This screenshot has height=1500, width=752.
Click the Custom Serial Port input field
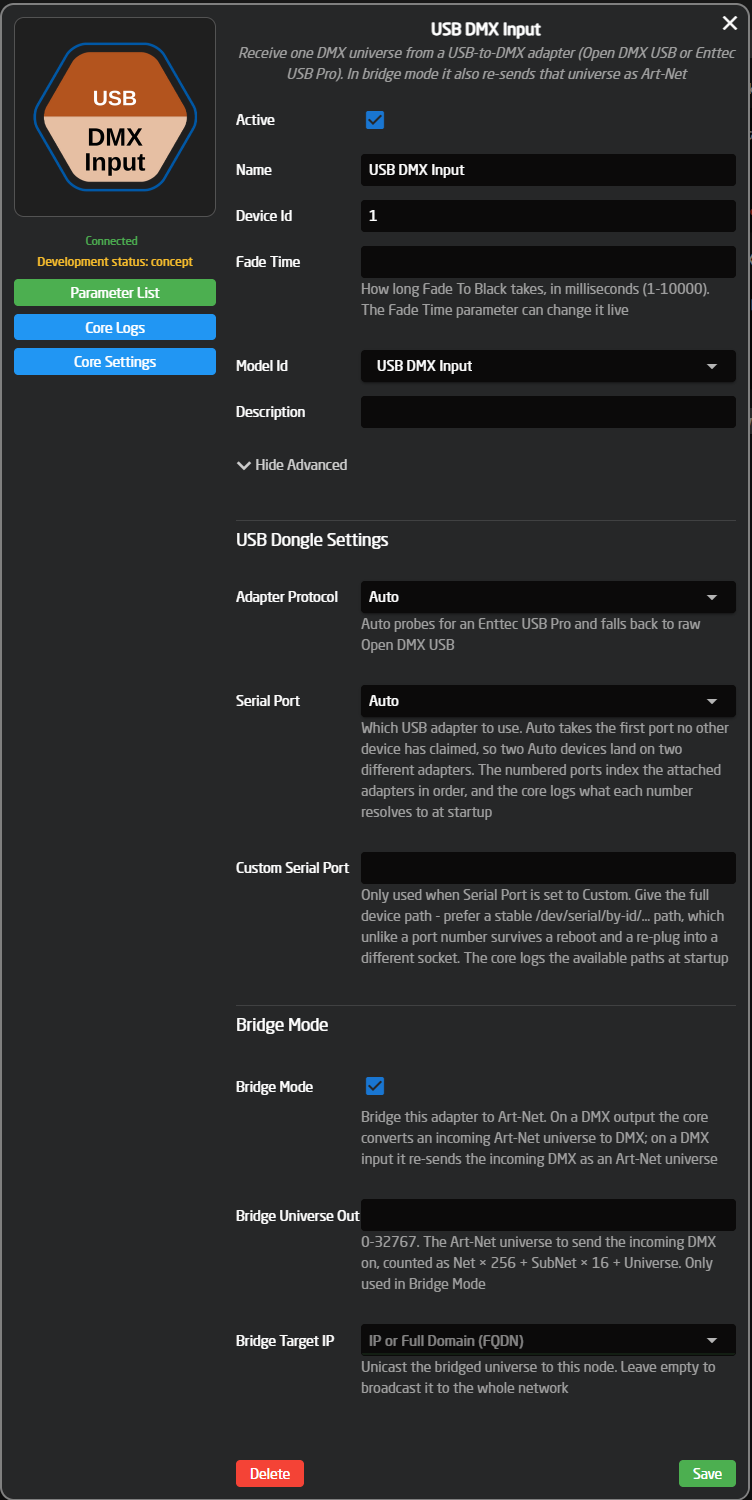[548, 868]
